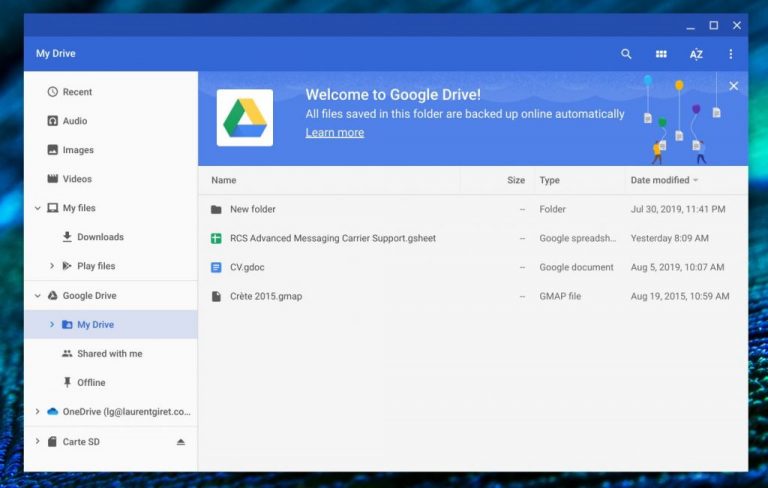Open the search icon in toolbar
Image resolution: width=768 pixels, height=488 pixels.
click(x=626, y=54)
